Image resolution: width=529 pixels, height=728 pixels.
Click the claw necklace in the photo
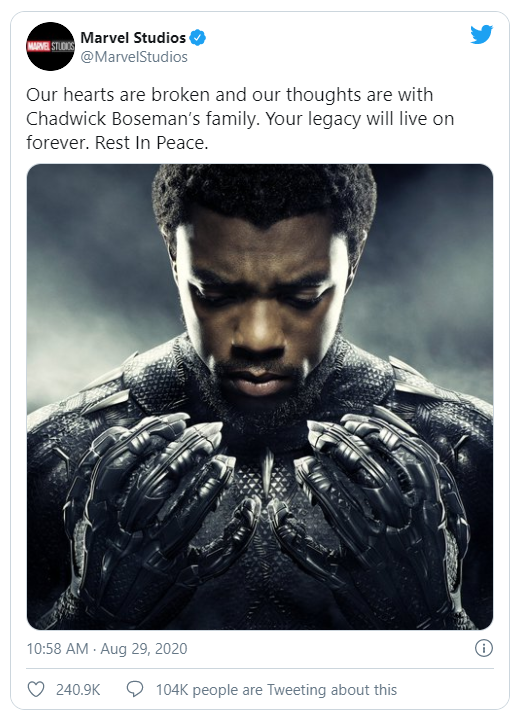(x=268, y=473)
